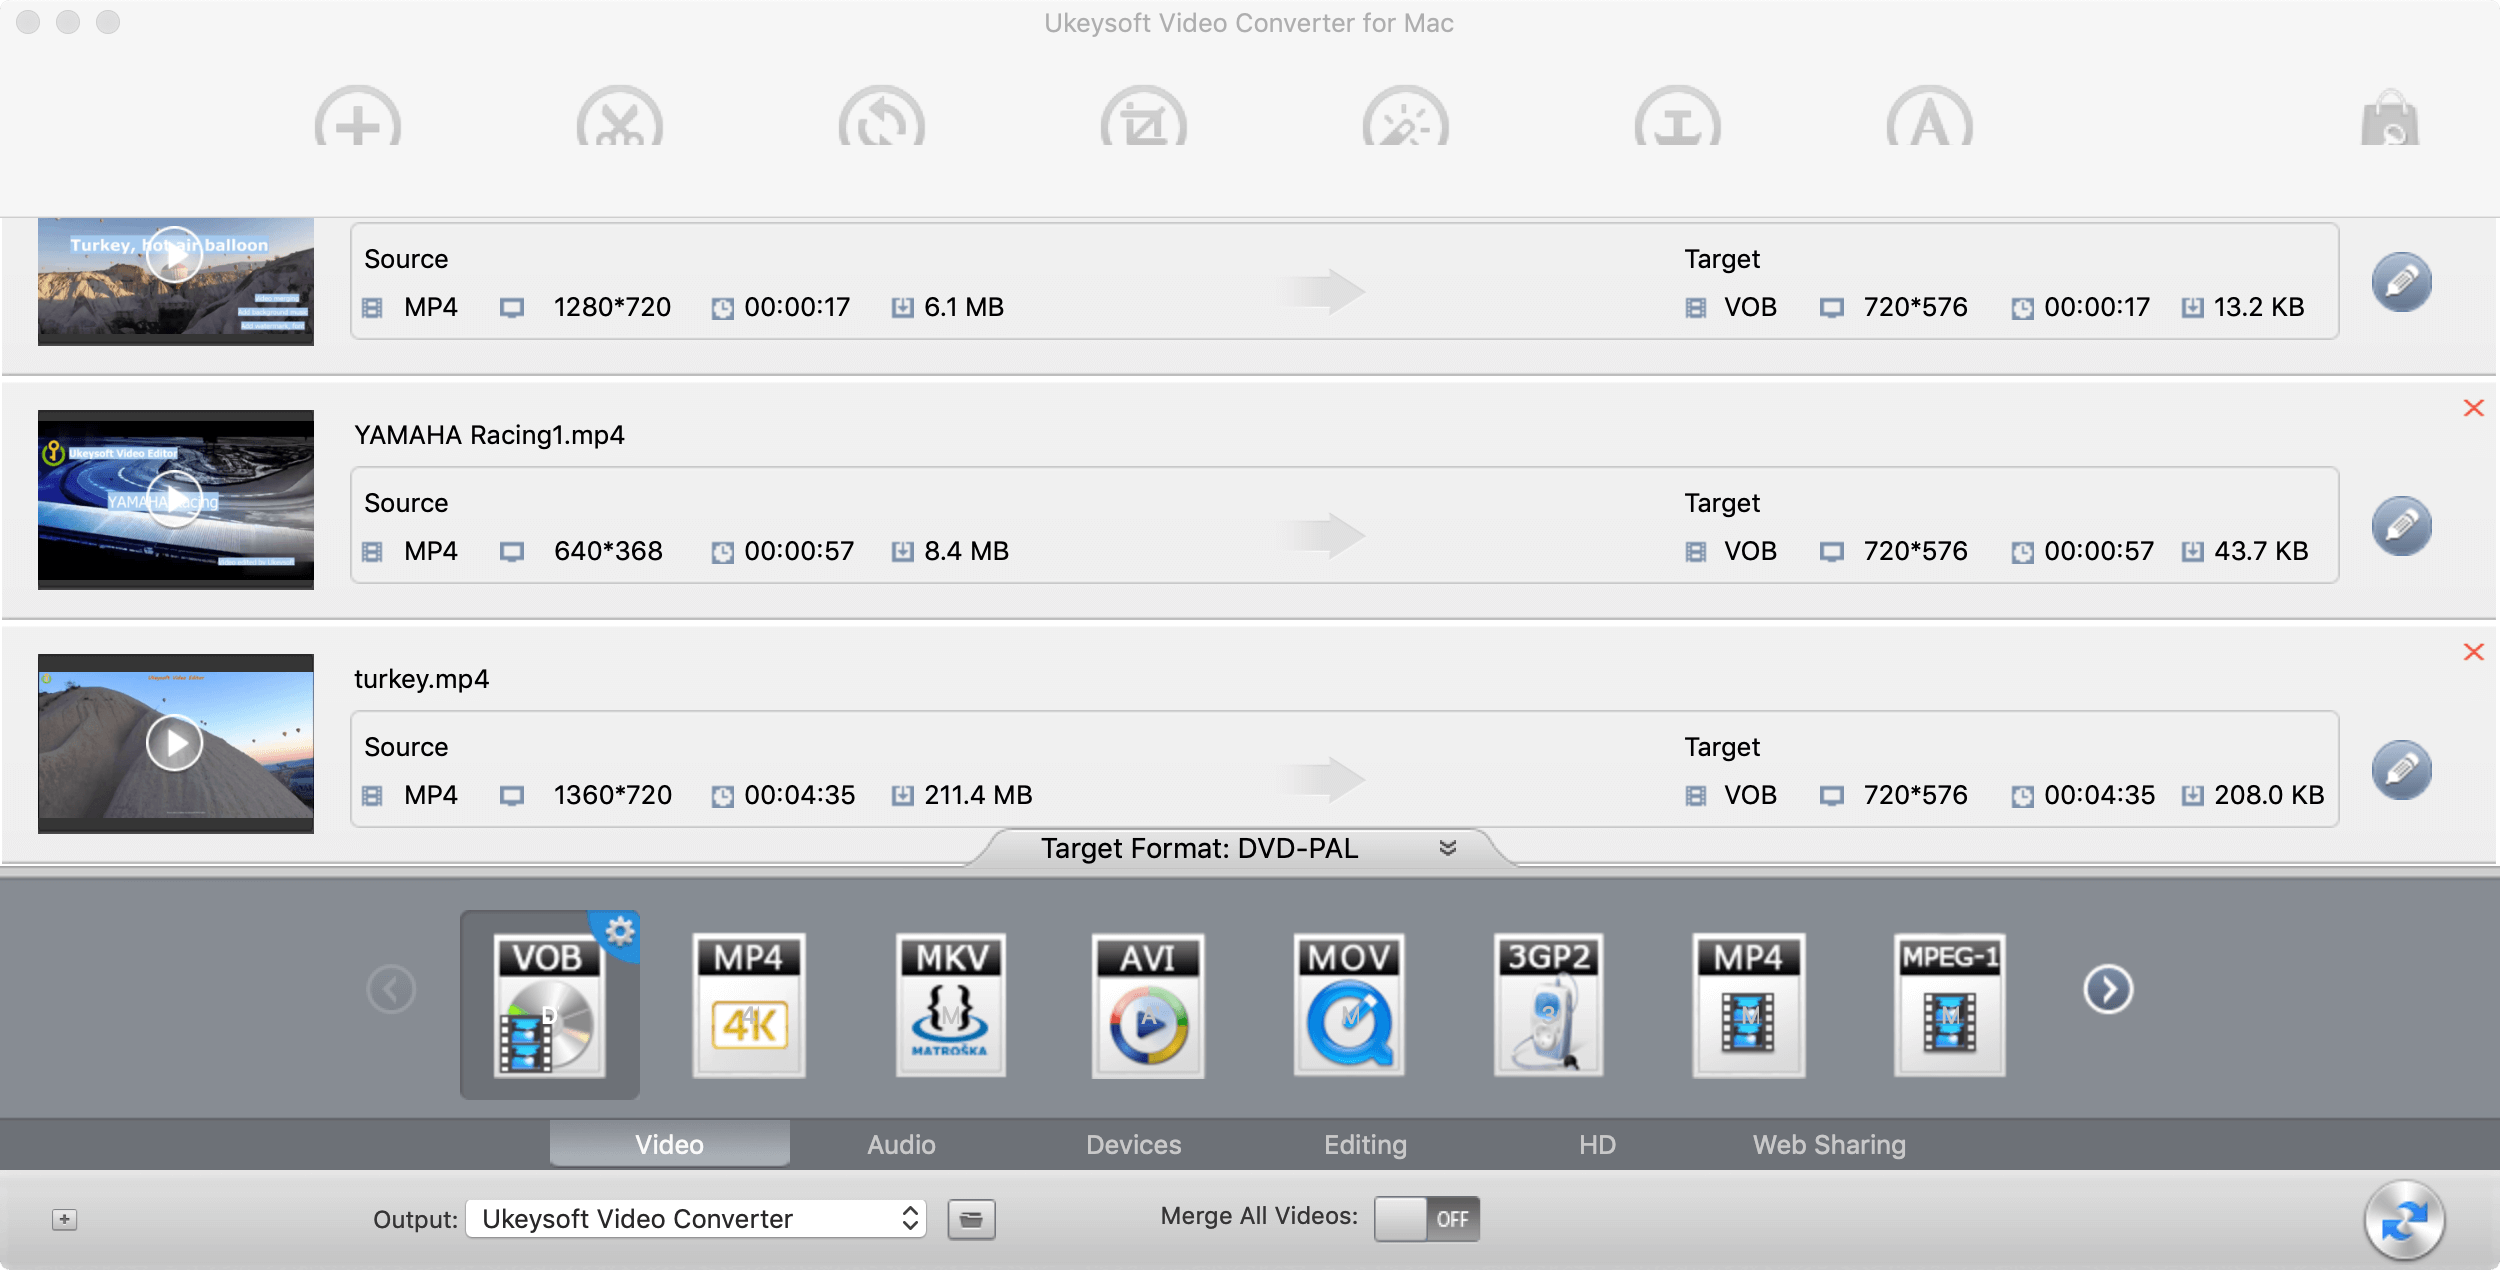Click the Web Sharing tab
Viewport: 2500px width, 1270px height.
point(1828,1142)
